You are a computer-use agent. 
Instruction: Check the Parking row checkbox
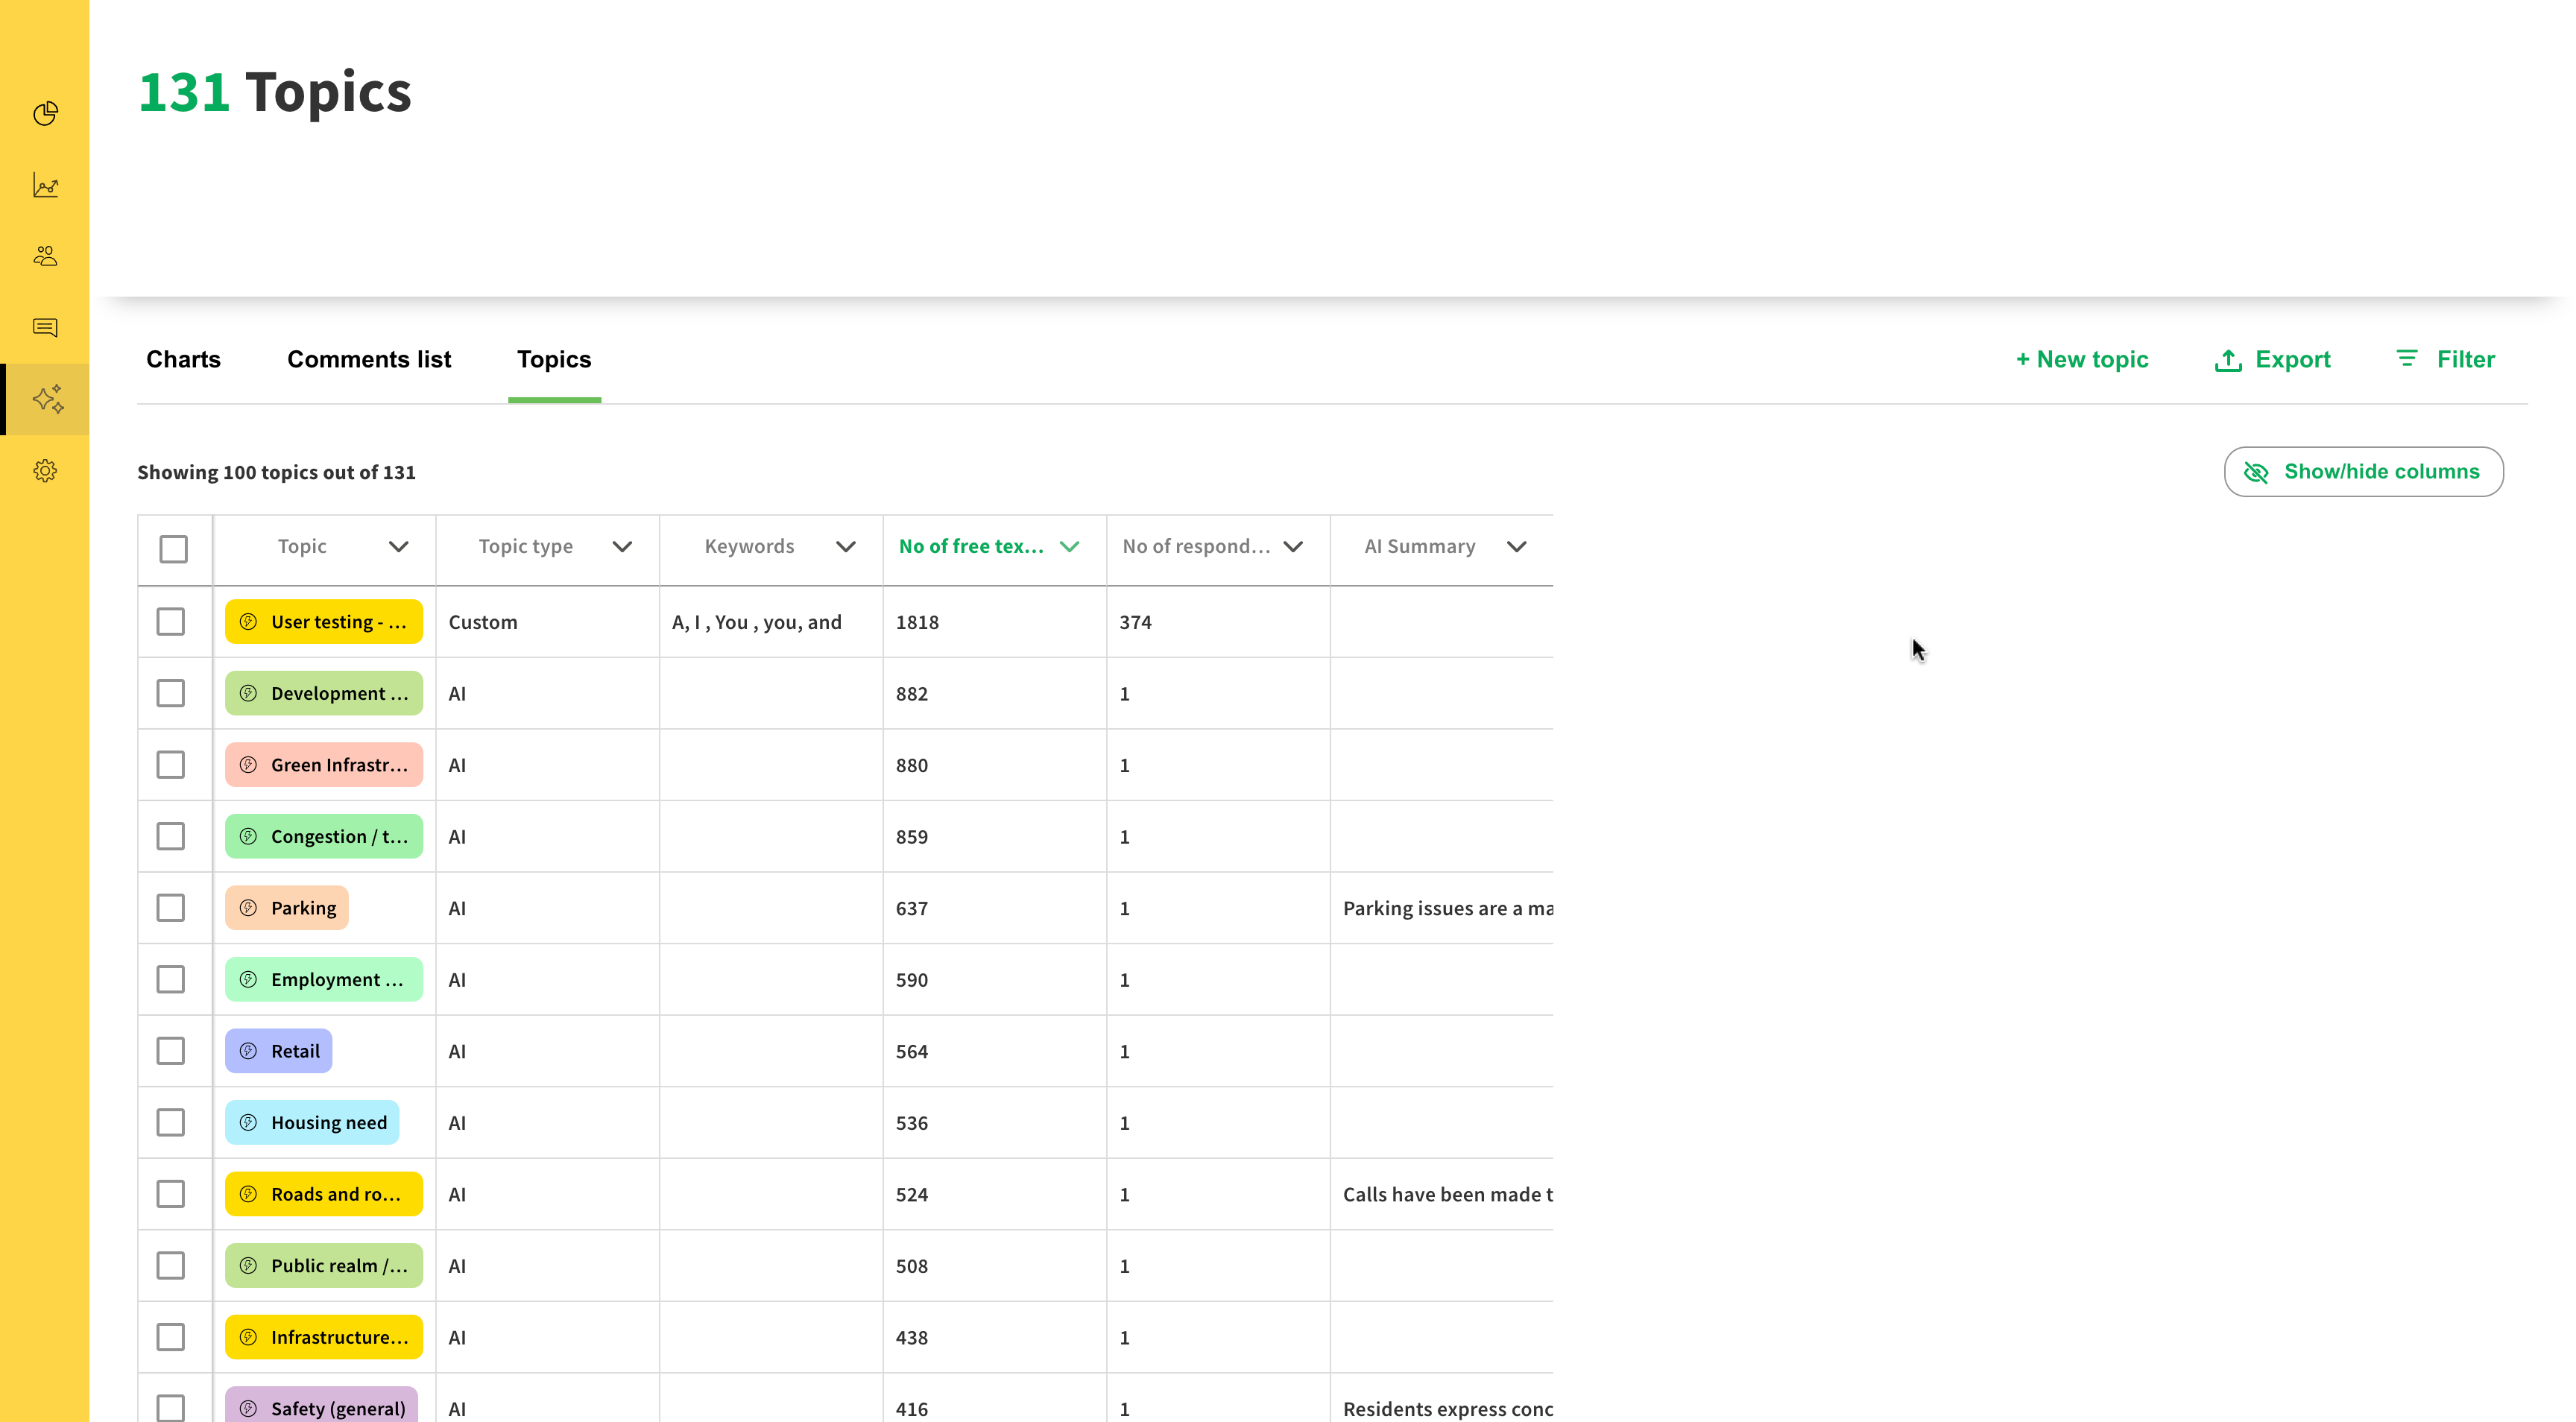171,908
